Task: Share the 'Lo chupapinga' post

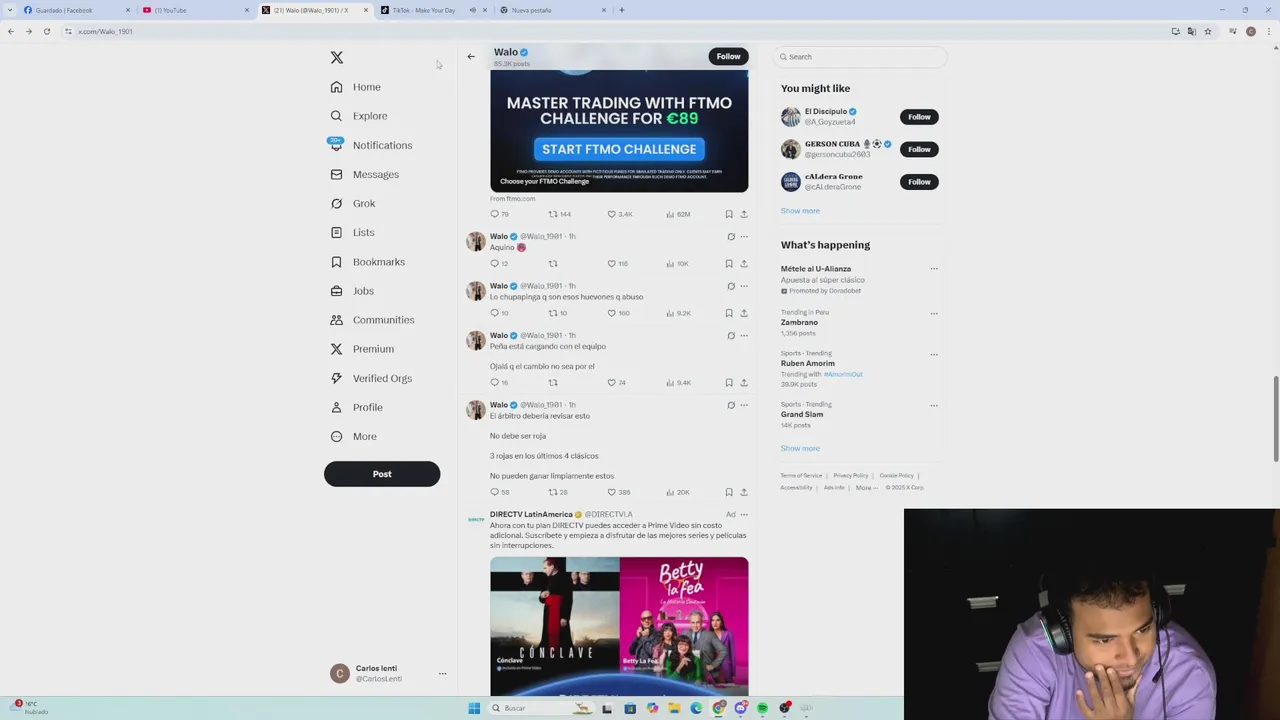Action: (744, 313)
